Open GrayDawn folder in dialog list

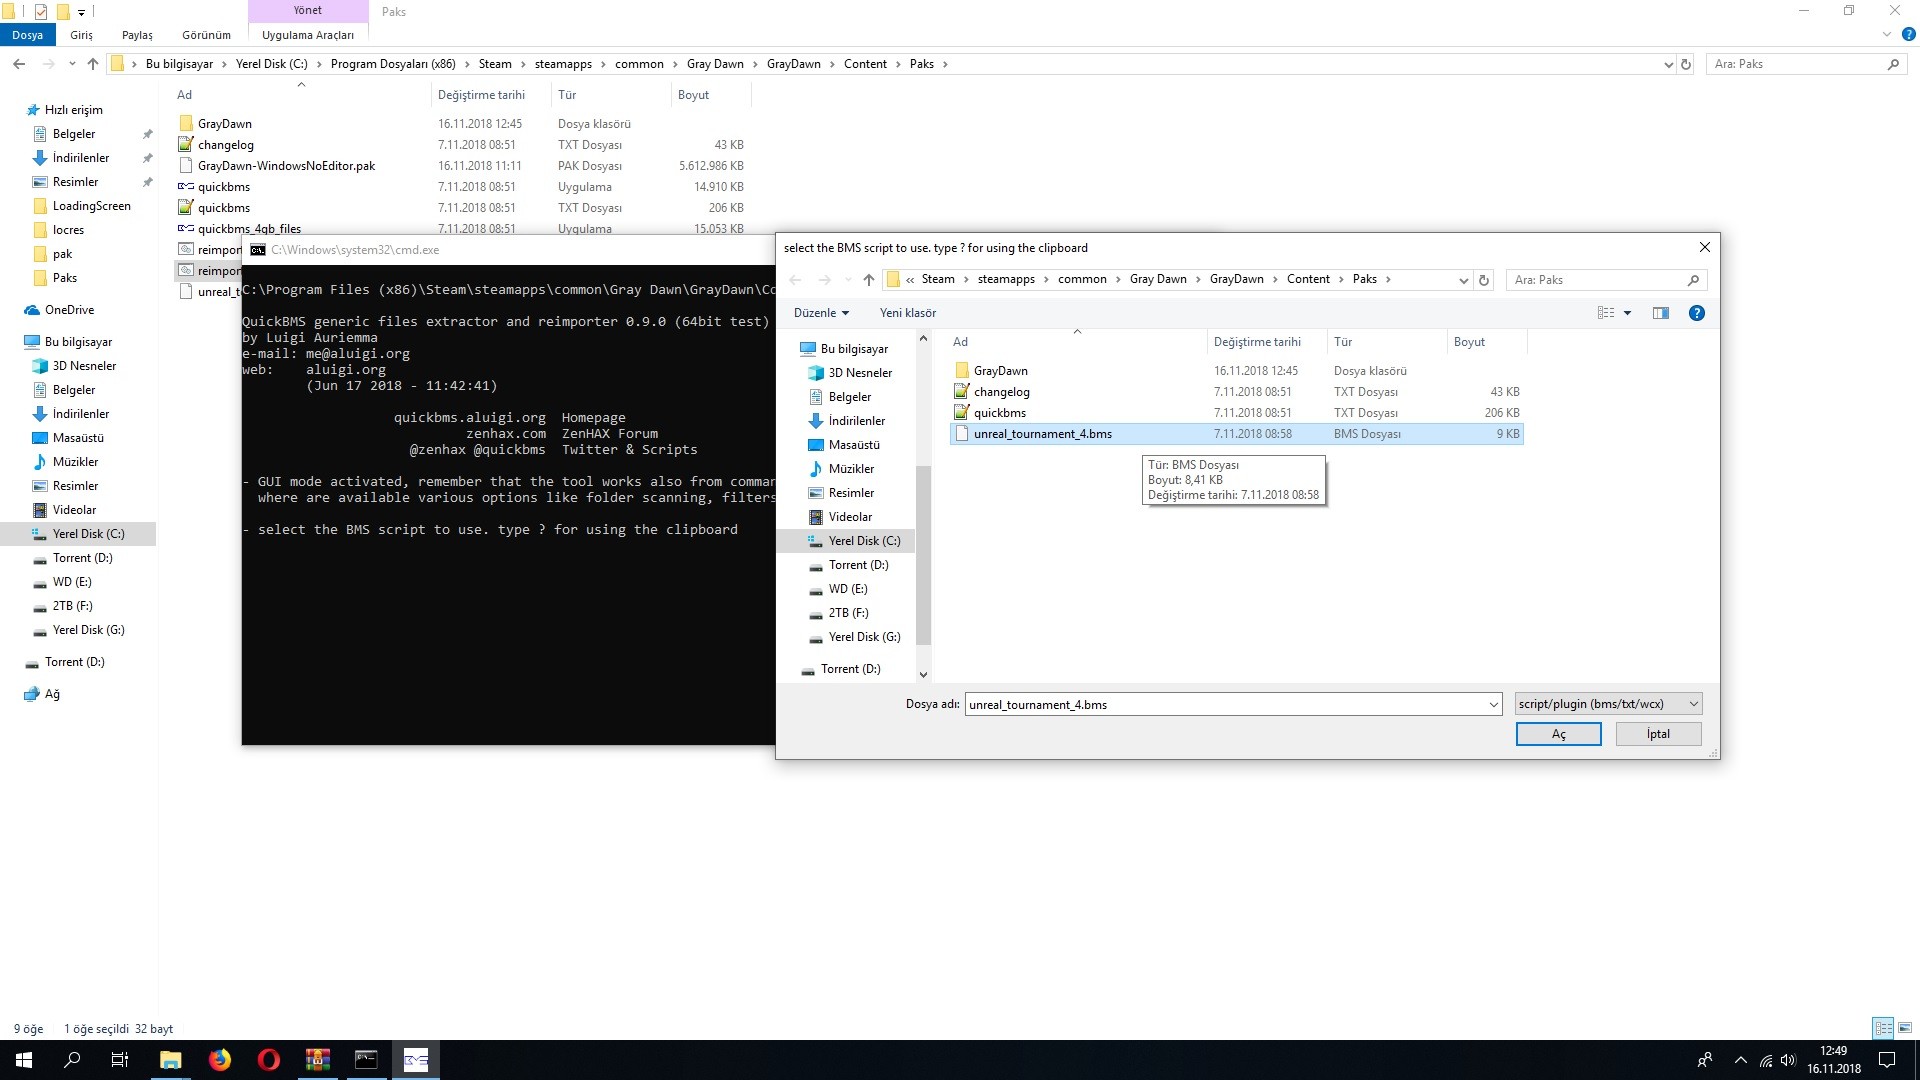[x=1236, y=371]
